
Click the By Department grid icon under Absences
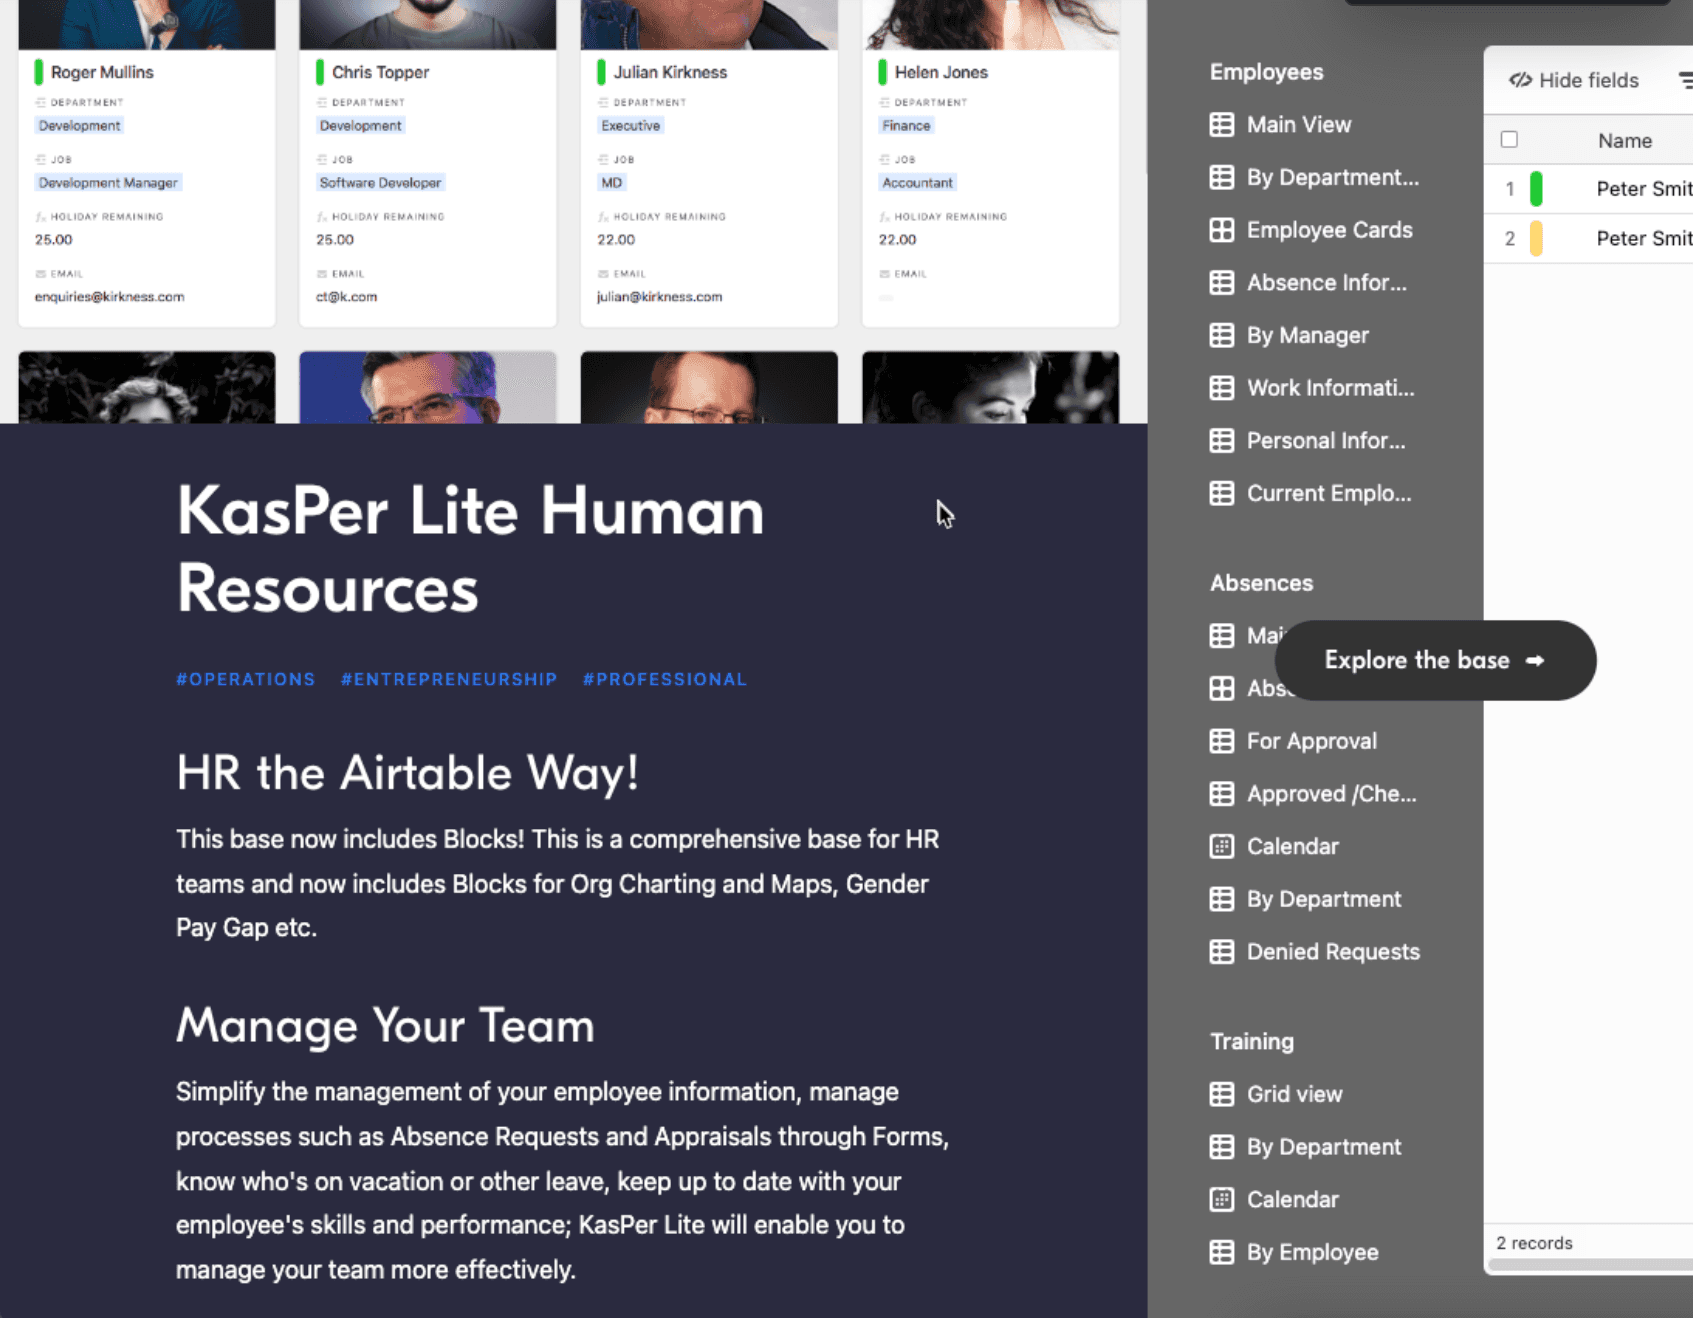click(x=1221, y=899)
